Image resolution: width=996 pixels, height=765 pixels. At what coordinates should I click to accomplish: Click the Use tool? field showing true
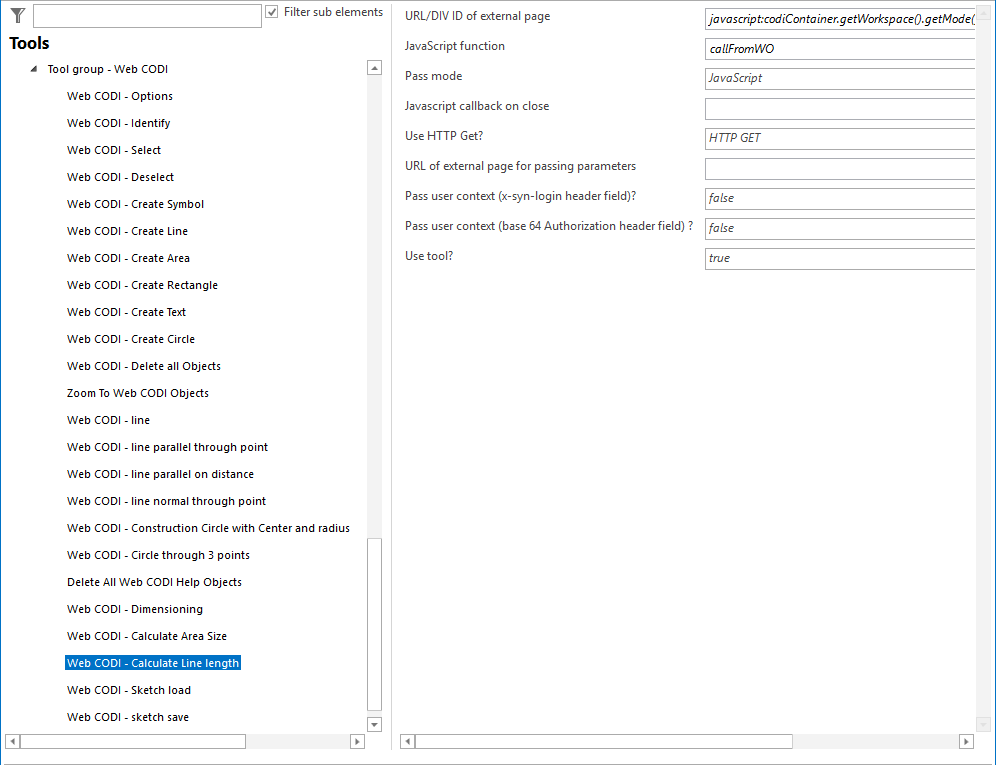coord(840,258)
